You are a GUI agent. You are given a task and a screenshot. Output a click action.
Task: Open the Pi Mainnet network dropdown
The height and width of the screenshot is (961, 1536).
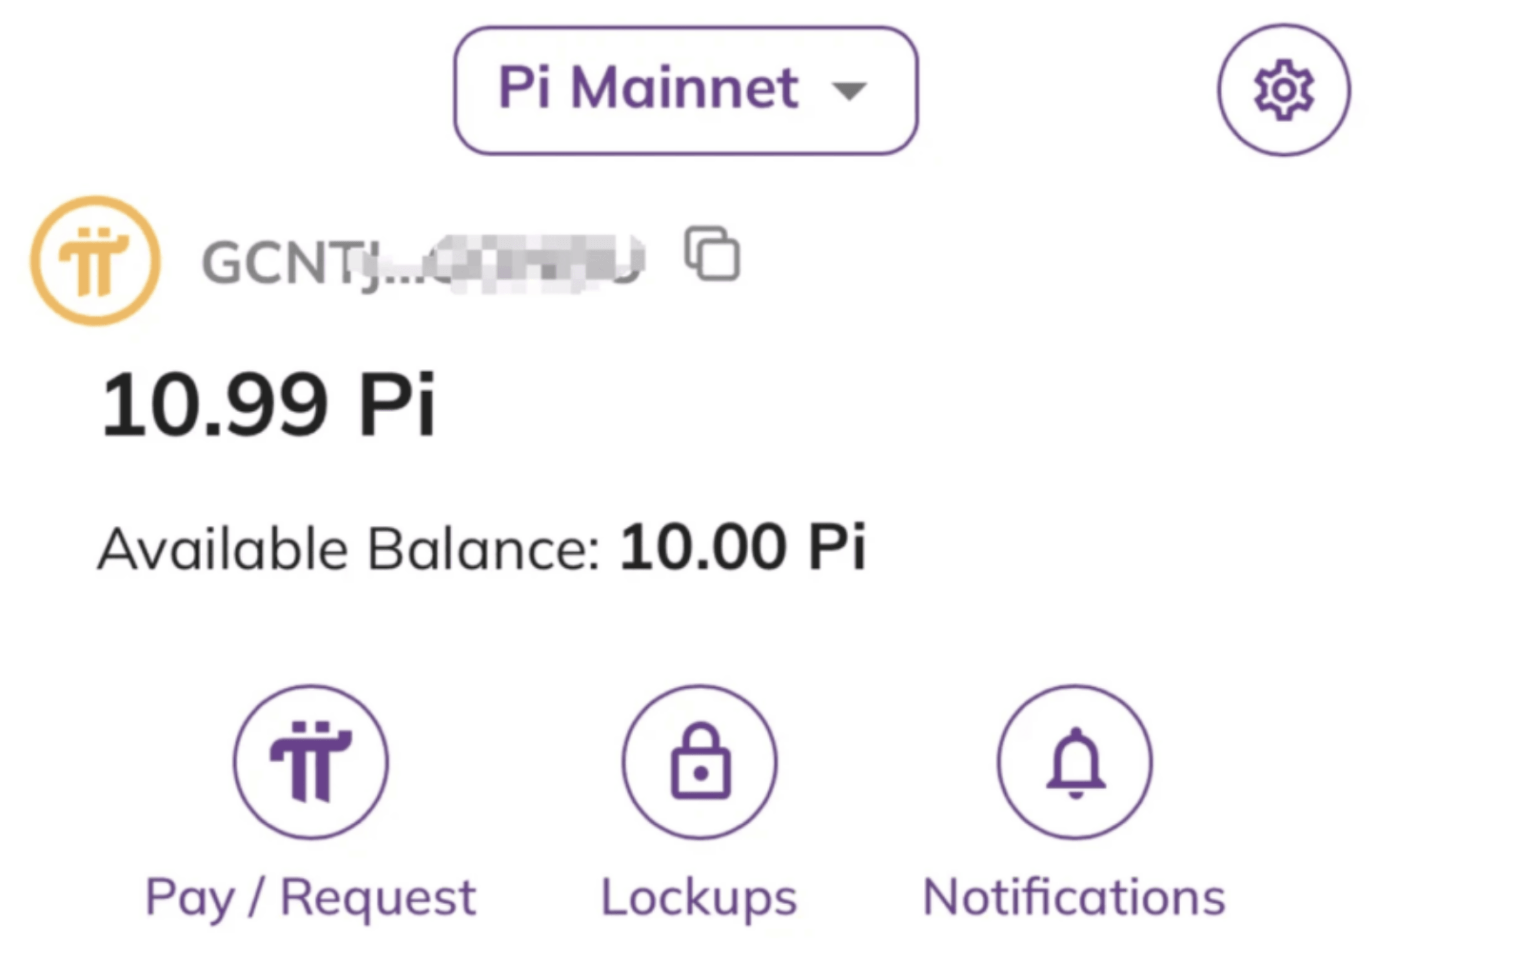tap(684, 89)
